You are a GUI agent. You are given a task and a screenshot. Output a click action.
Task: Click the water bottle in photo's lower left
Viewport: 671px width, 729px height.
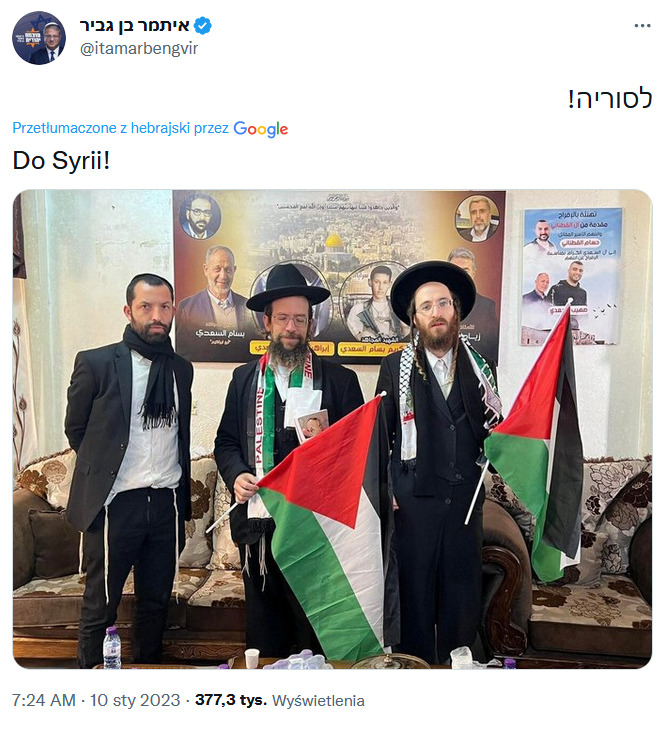(112, 647)
